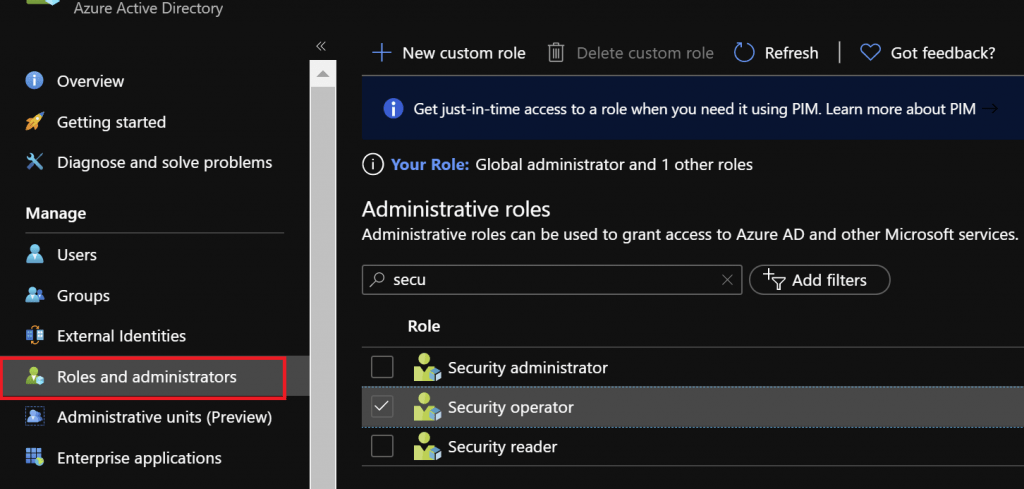
Task: Open the Security reader role
Action: pyautogui.click(x=502, y=447)
